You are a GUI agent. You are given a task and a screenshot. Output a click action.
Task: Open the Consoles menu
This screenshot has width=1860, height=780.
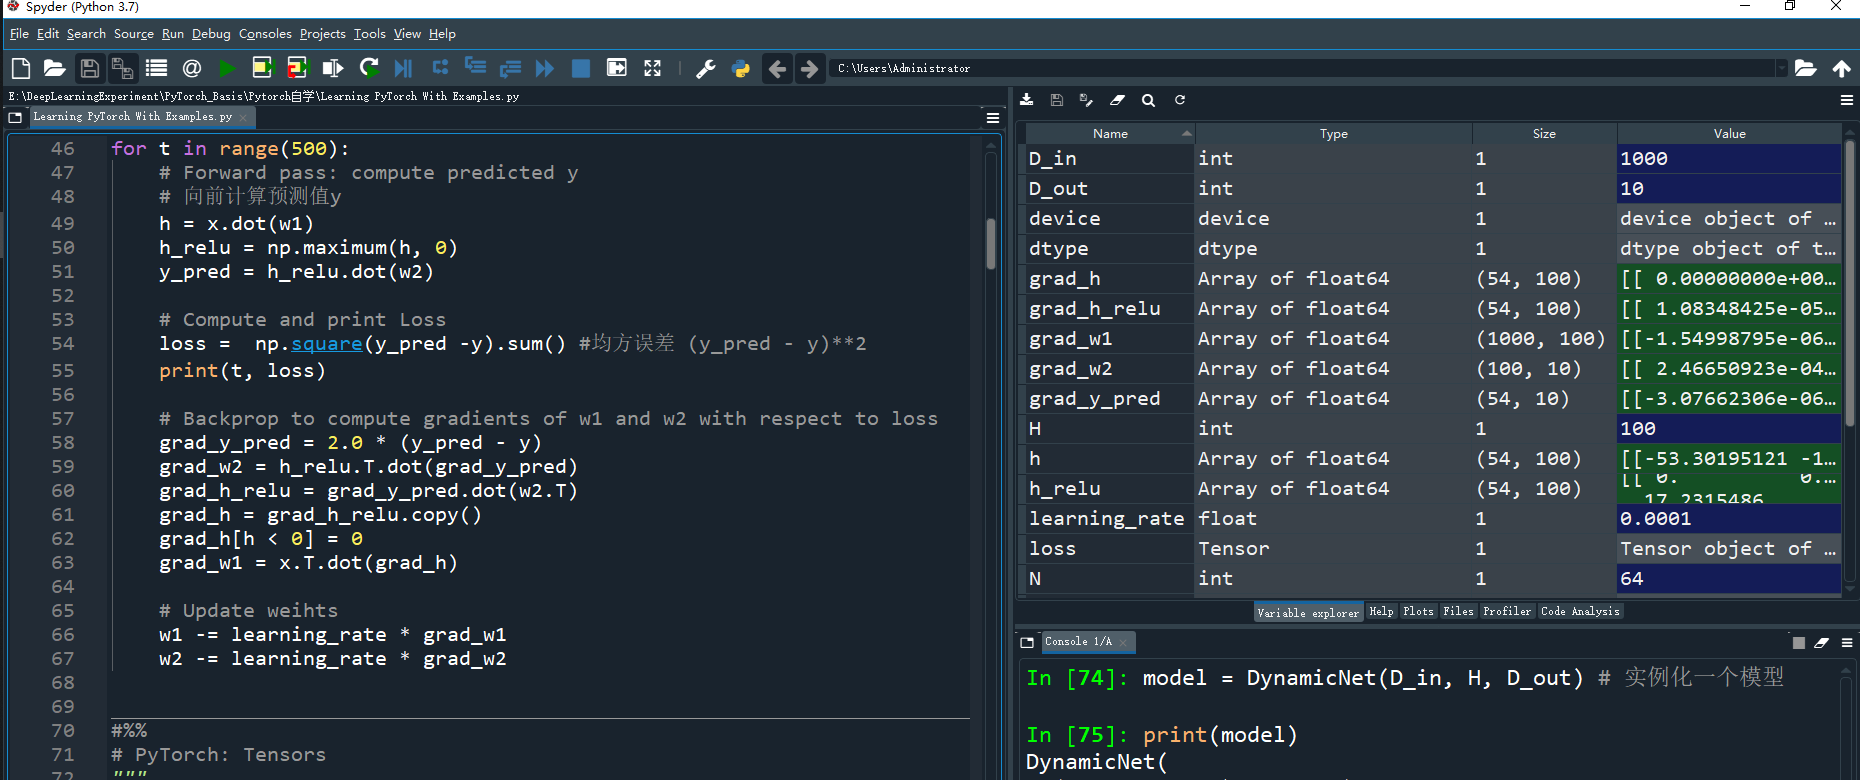tap(265, 34)
